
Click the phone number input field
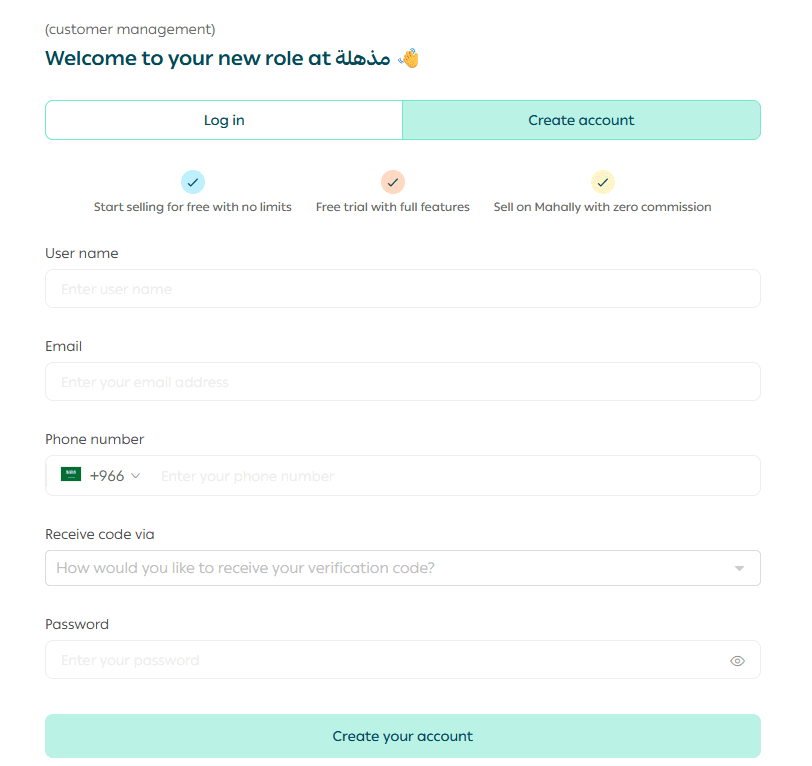tap(455, 476)
